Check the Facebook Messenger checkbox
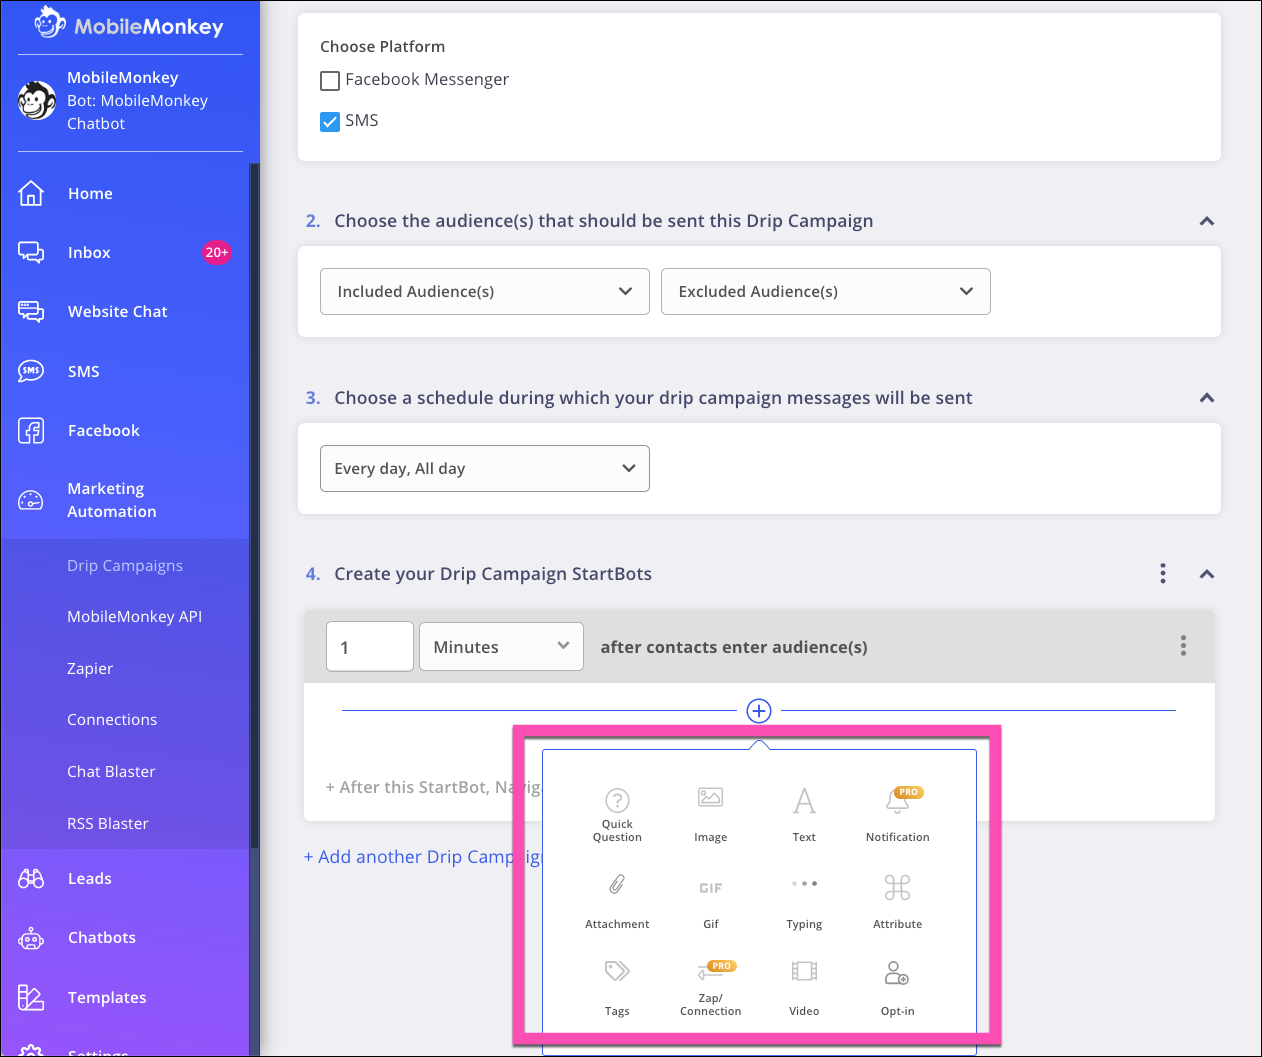This screenshot has width=1262, height=1057. pos(330,80)
